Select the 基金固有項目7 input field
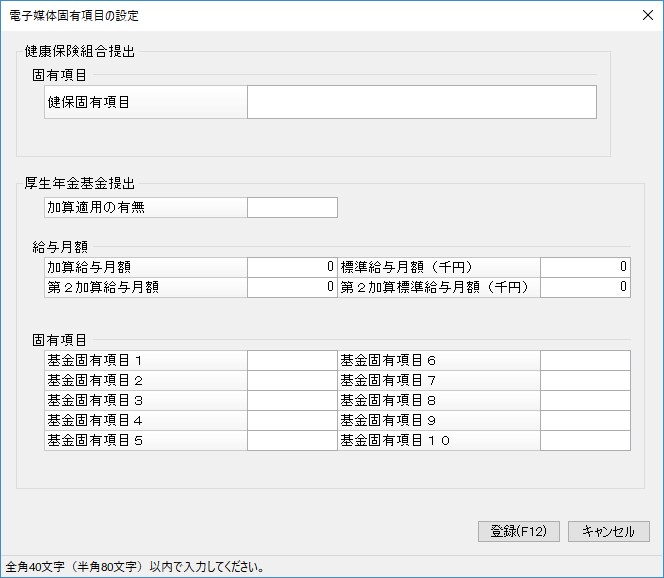The width and height of the screenshot is (664, 578). tap(585, 380)
